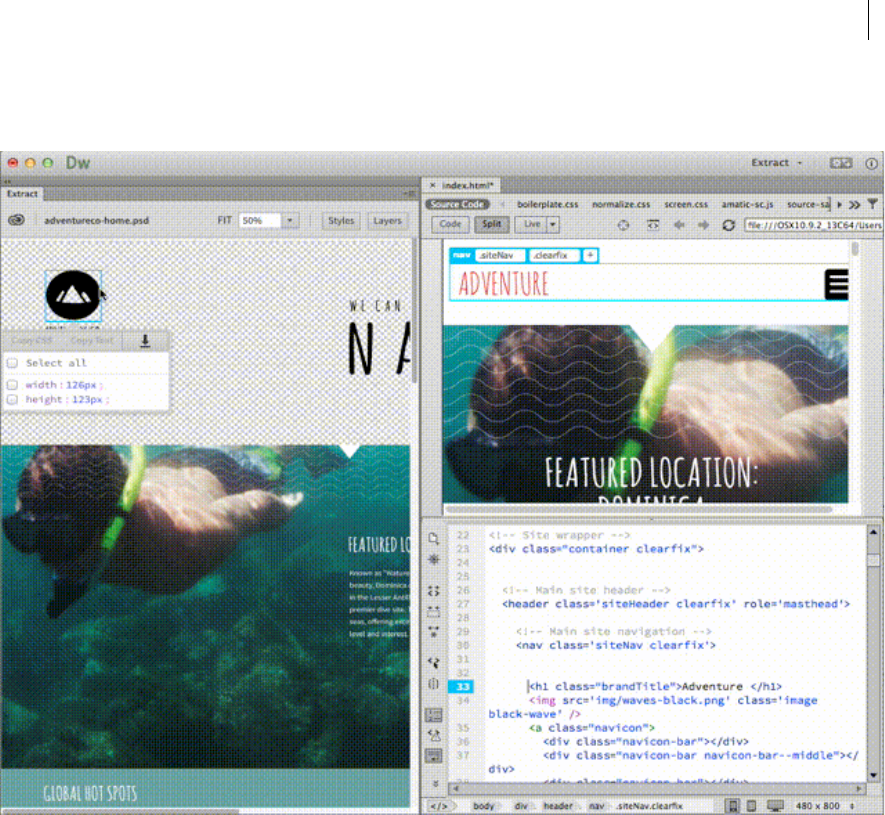Image resolution: width=885 pixels, height=815 pixels.
Task: Go back with left arrow icon
Action: (679, 225)
